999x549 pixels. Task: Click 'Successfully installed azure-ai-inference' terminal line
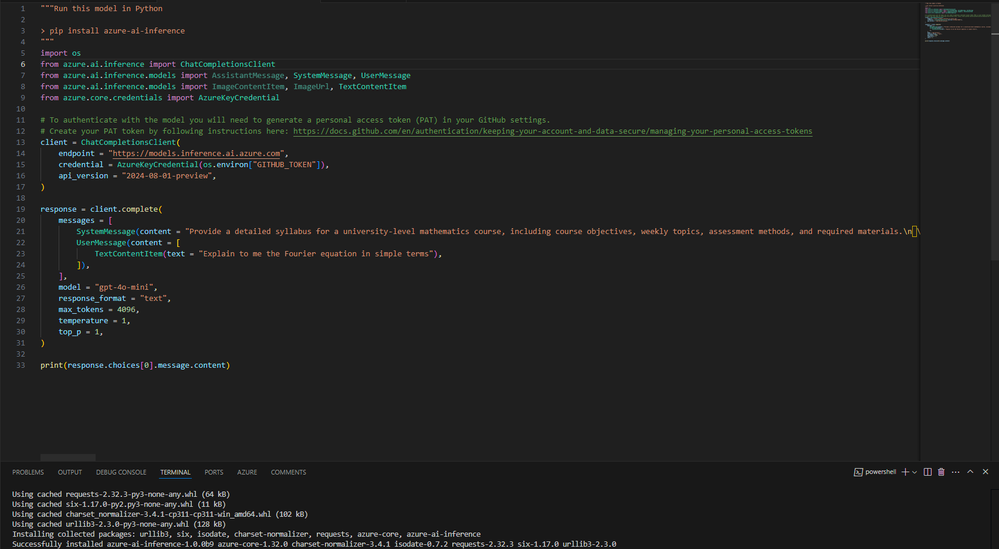coord(314,544)
